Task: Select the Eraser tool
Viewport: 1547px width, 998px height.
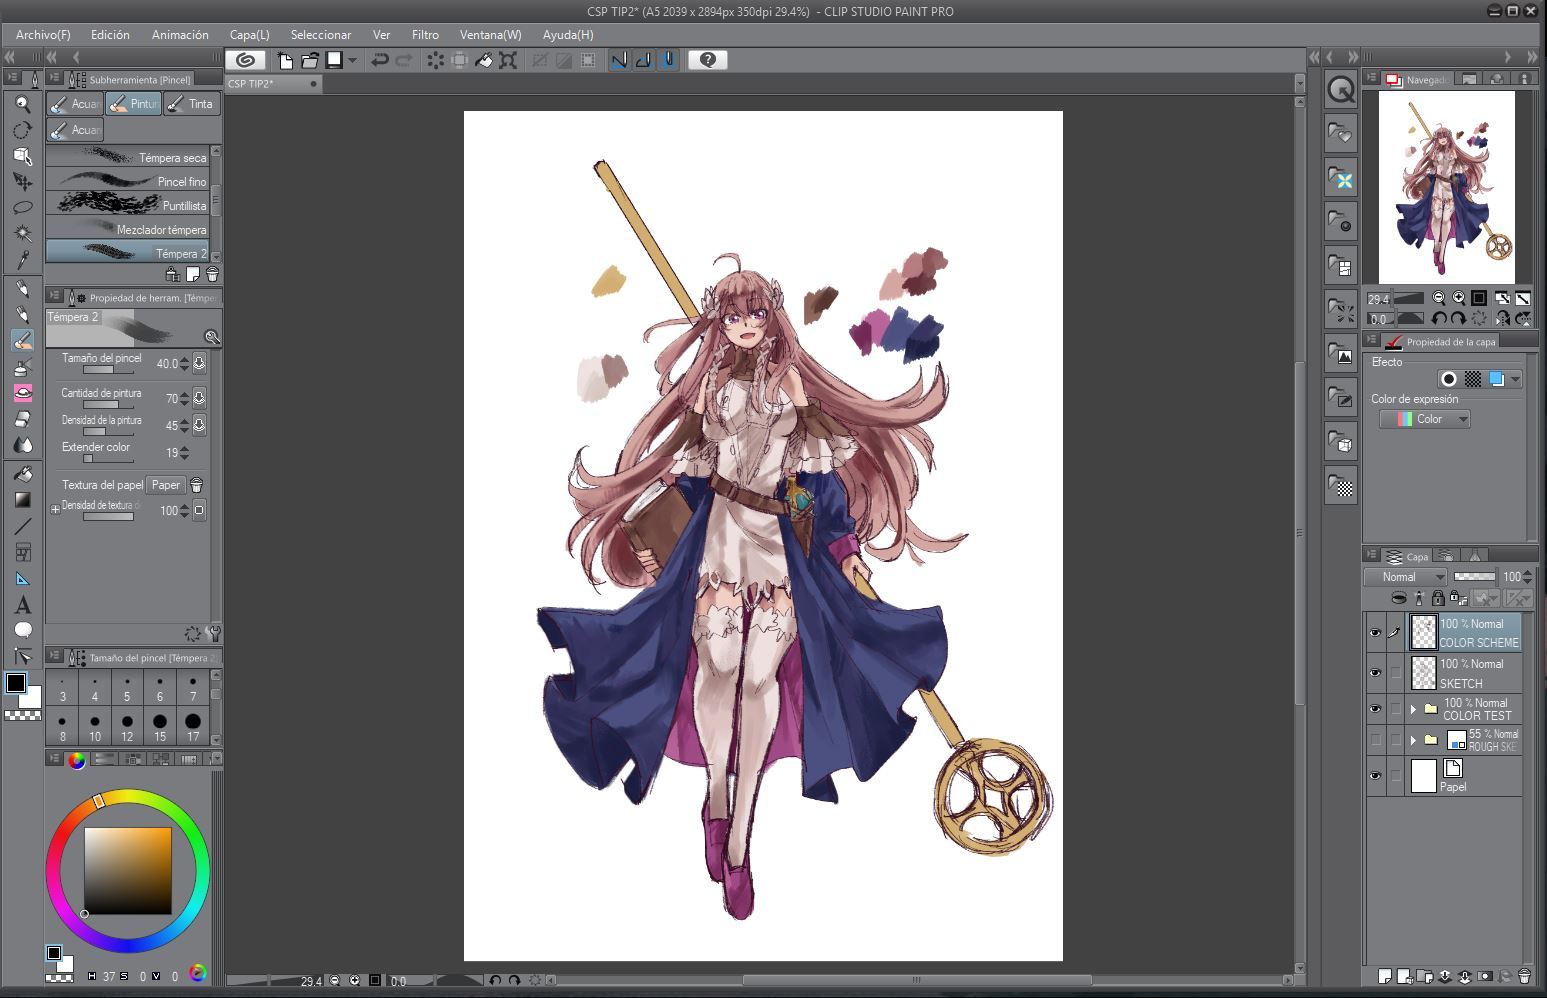Action: (22, 419)
